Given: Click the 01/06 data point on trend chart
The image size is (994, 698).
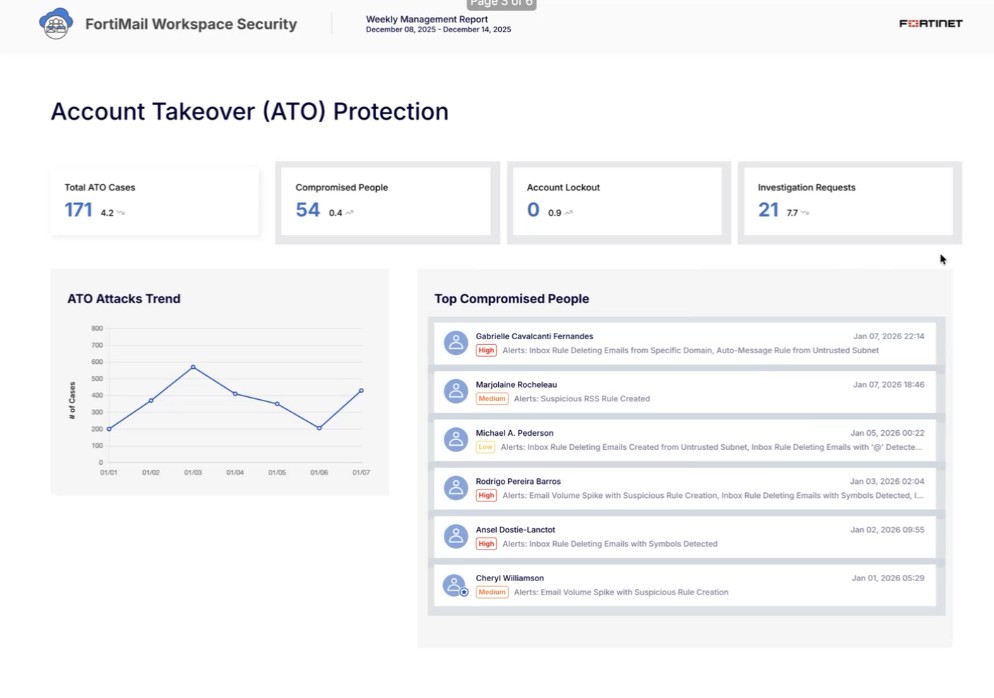Looking at the screenshot, I should click(x=319, y=428).
